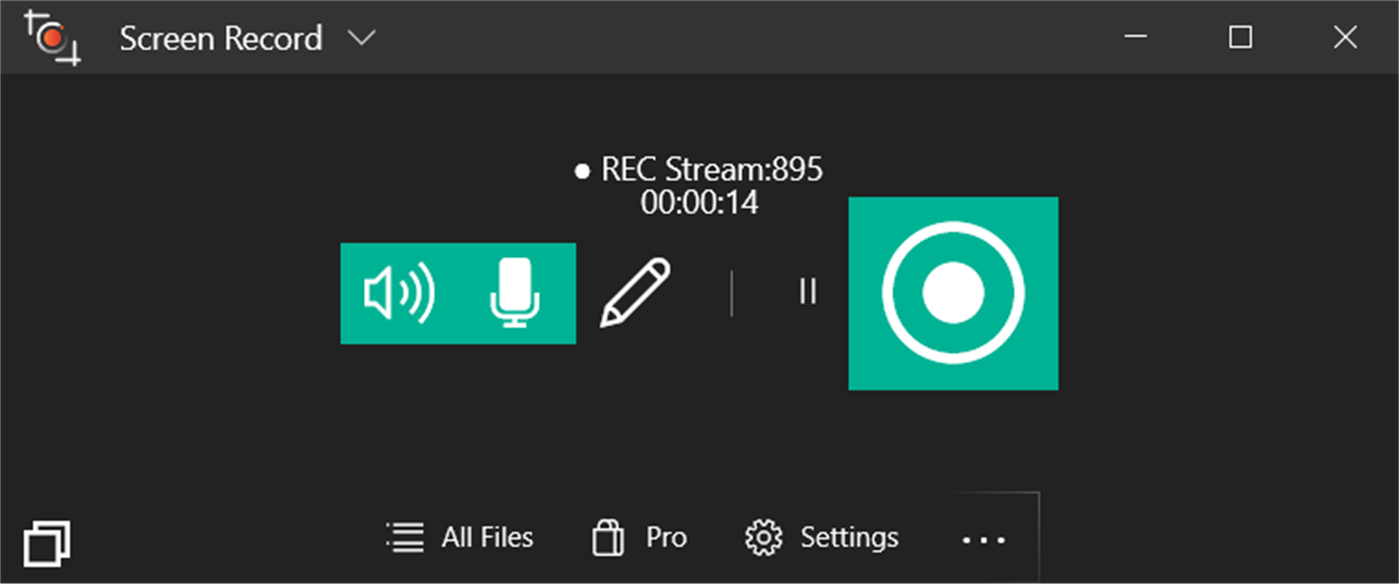This screenshot has height=584, width=1399.
Task: Click the app logo in the title bar
Action: click(x=52, y=36)
